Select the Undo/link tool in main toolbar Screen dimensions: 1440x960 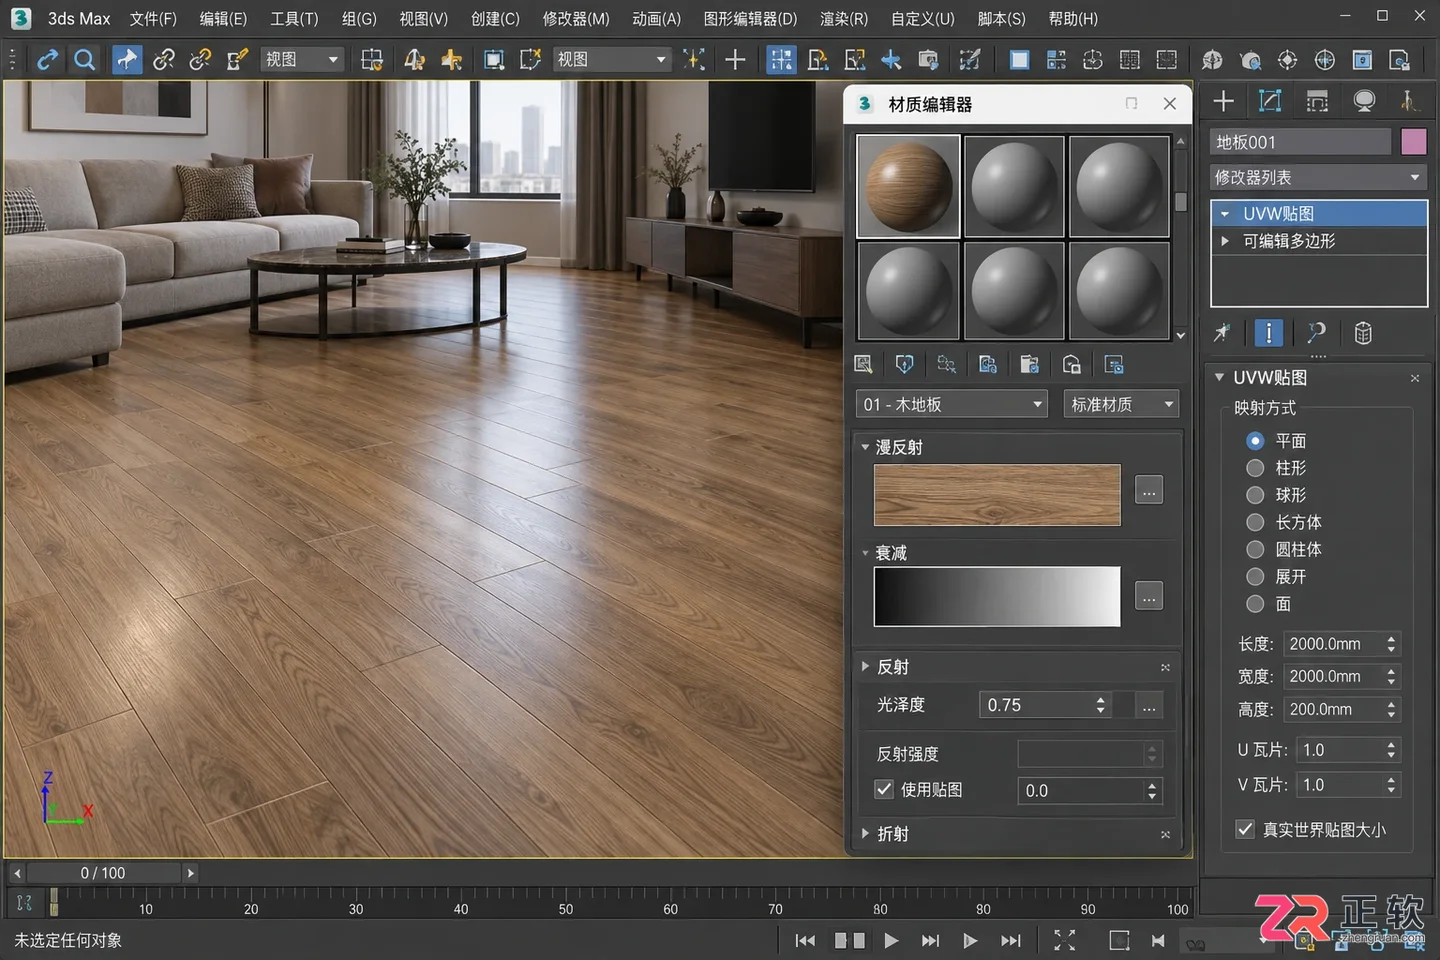coord(47,60)
